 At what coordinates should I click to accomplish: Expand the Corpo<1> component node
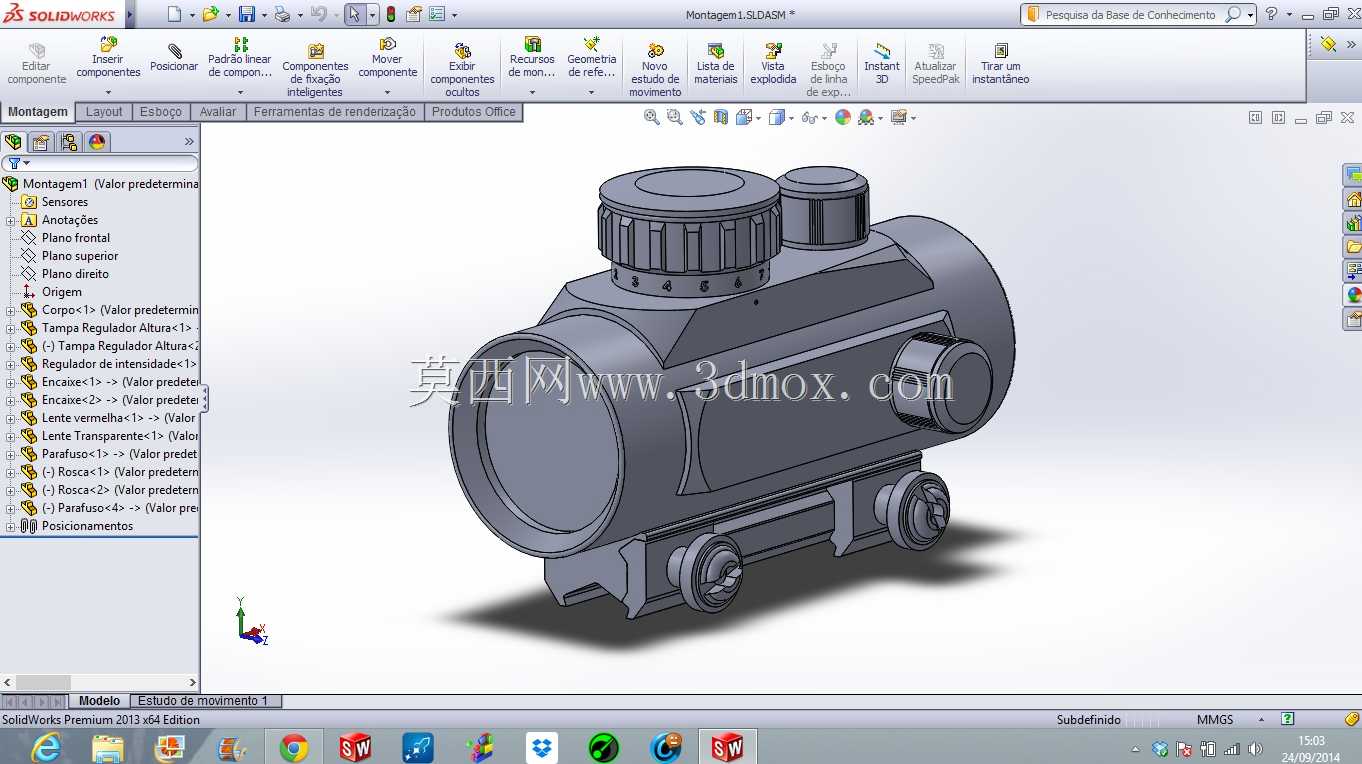click(11, 310)
